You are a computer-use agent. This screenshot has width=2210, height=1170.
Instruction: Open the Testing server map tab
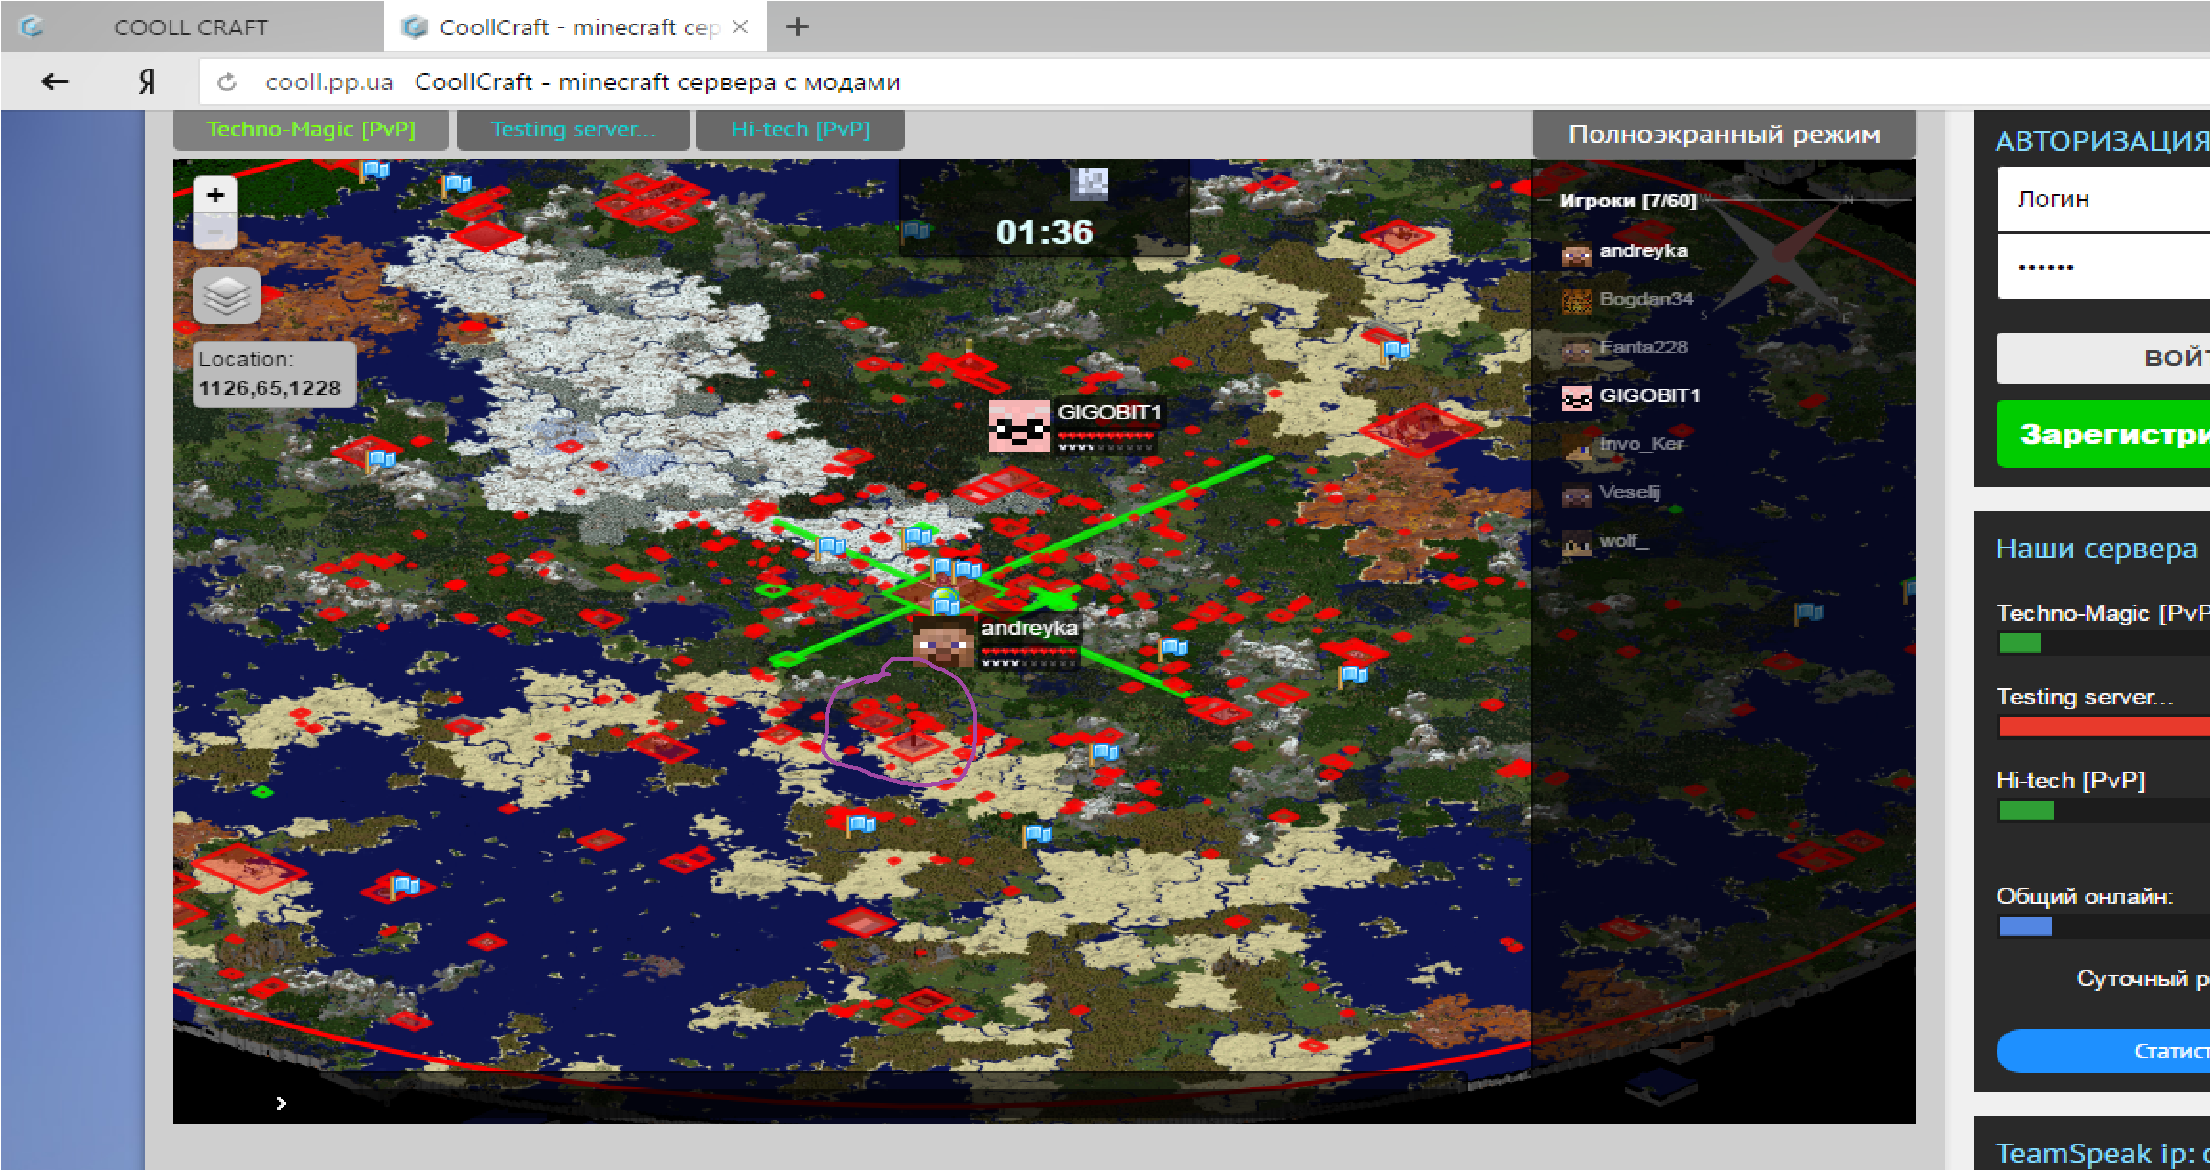point(573,130)
